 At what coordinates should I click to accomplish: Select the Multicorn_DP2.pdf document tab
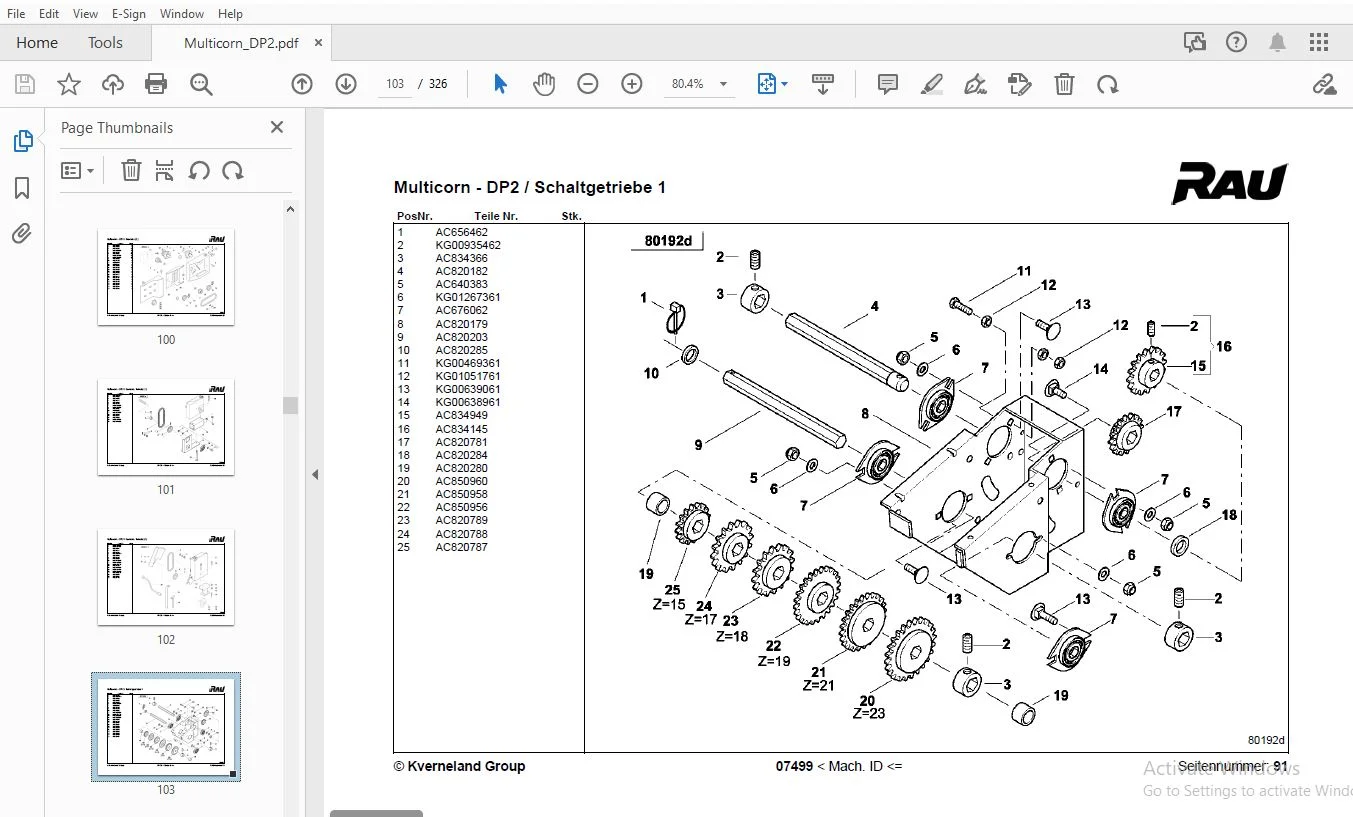coord(241,43)
